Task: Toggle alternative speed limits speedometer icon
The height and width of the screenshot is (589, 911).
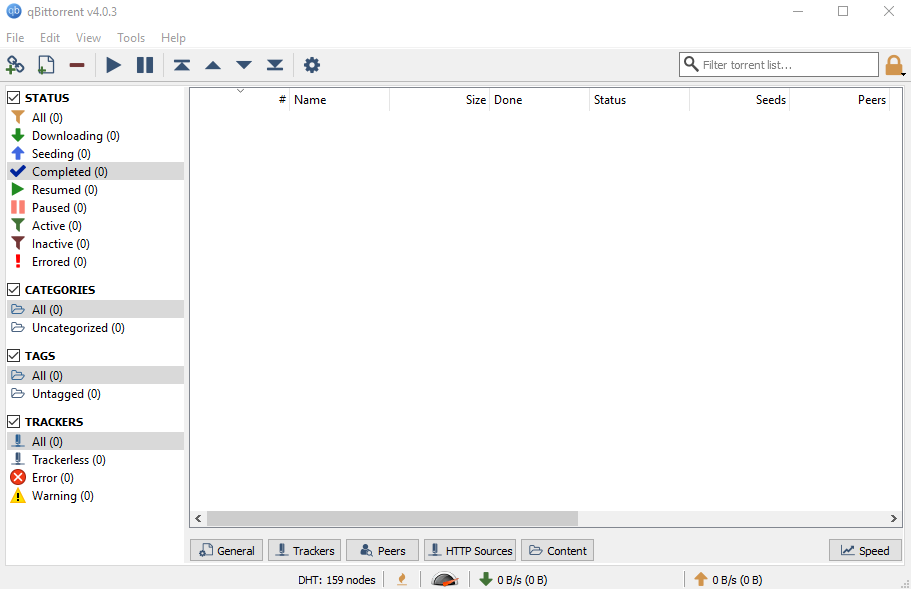Action: (x=445, y=579)
